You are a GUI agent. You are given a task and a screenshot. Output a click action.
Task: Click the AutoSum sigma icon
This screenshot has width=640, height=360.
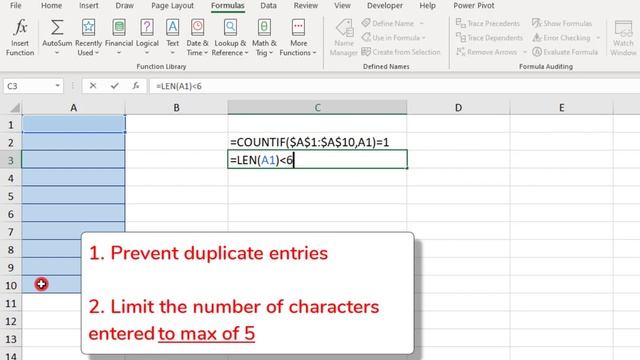[57, 28]
